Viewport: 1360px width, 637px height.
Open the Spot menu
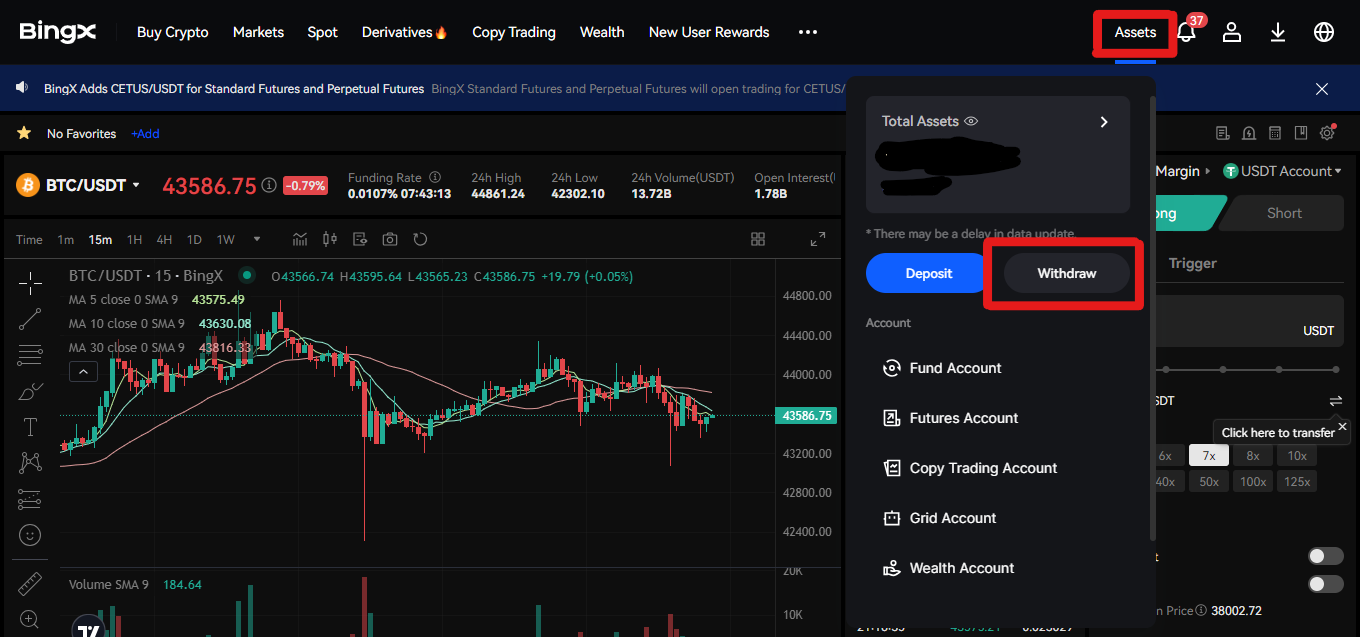click(x=323, y=32)
